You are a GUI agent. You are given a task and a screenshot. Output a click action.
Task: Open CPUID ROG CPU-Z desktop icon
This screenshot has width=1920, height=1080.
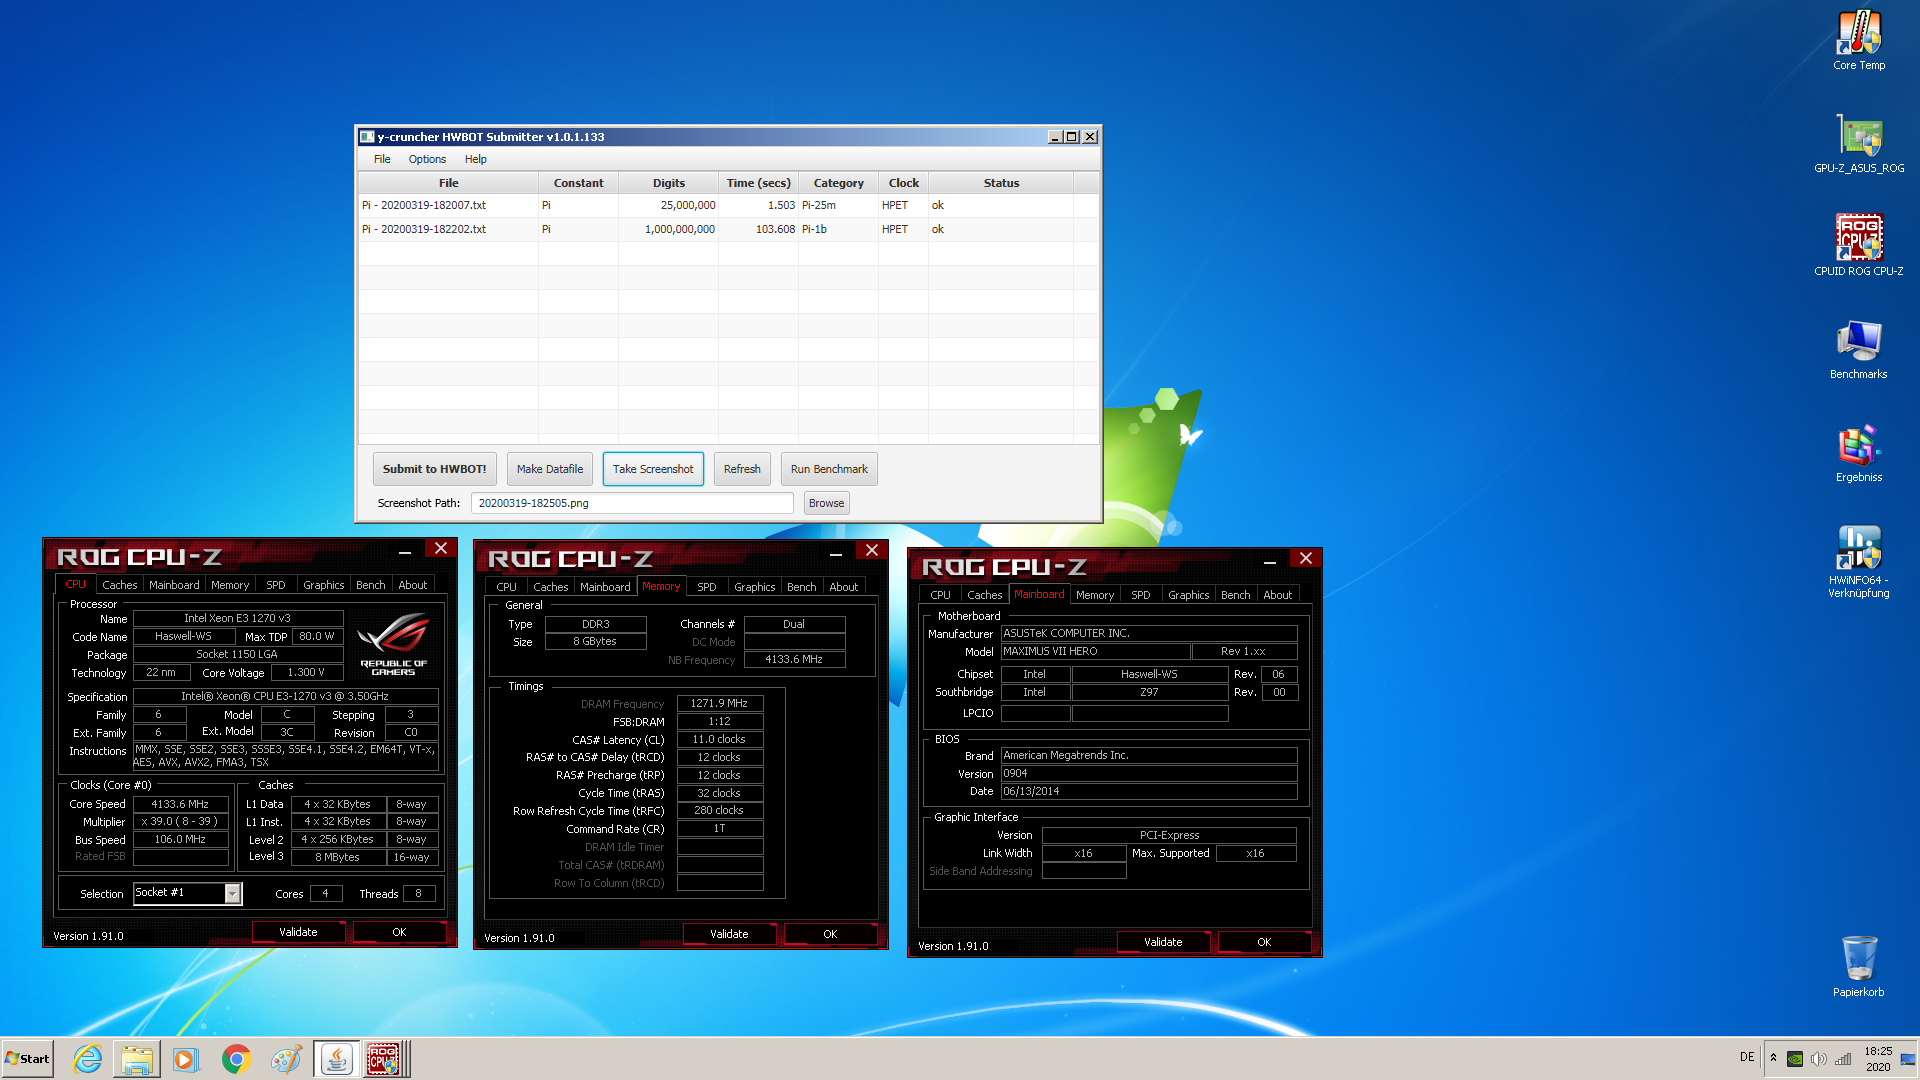tap(1859, 246)
